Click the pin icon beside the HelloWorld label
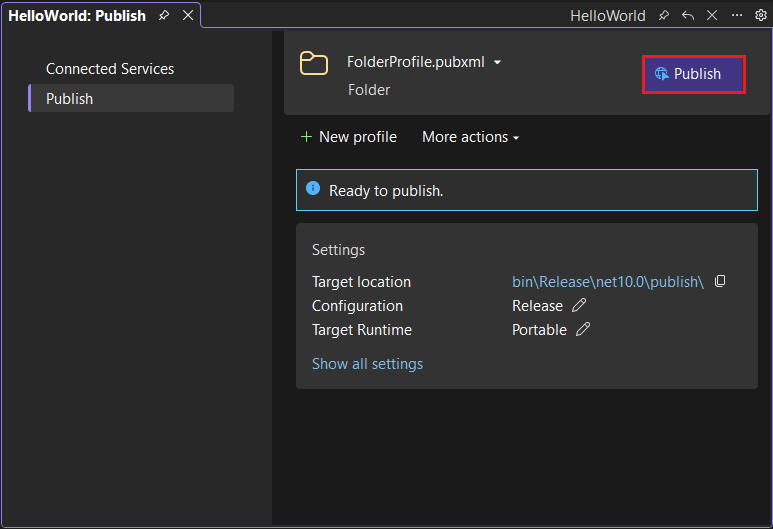The height and width of the screenshot is (529, 773). (x=665, y=16)
